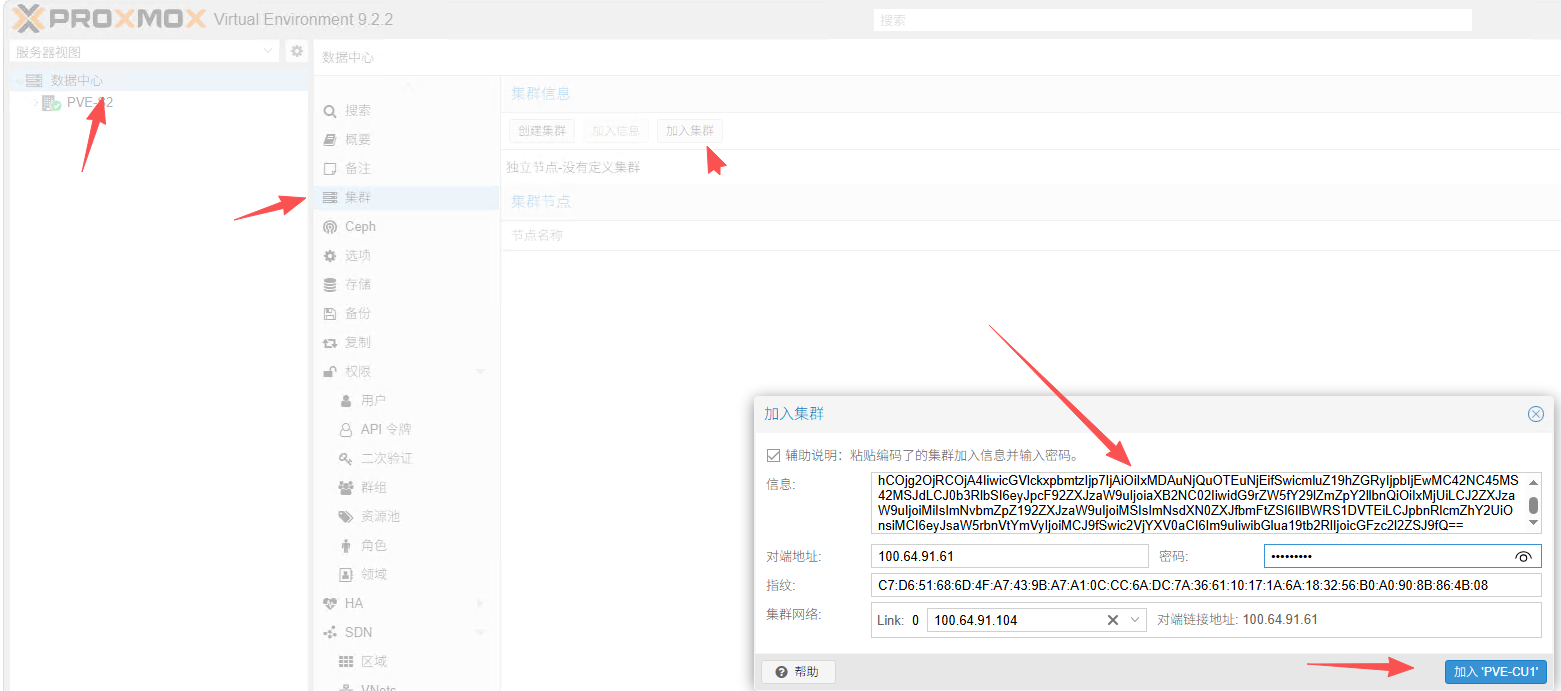Click the 帮助 help button
Viewport: 1561px width, 691px height.
coord(798,672)
